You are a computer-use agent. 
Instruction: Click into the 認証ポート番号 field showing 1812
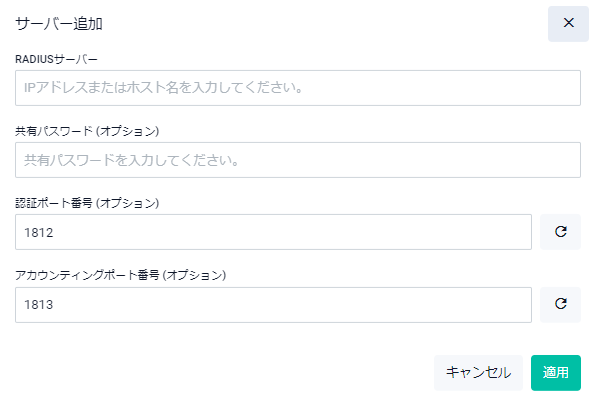[x=273, y=232]
